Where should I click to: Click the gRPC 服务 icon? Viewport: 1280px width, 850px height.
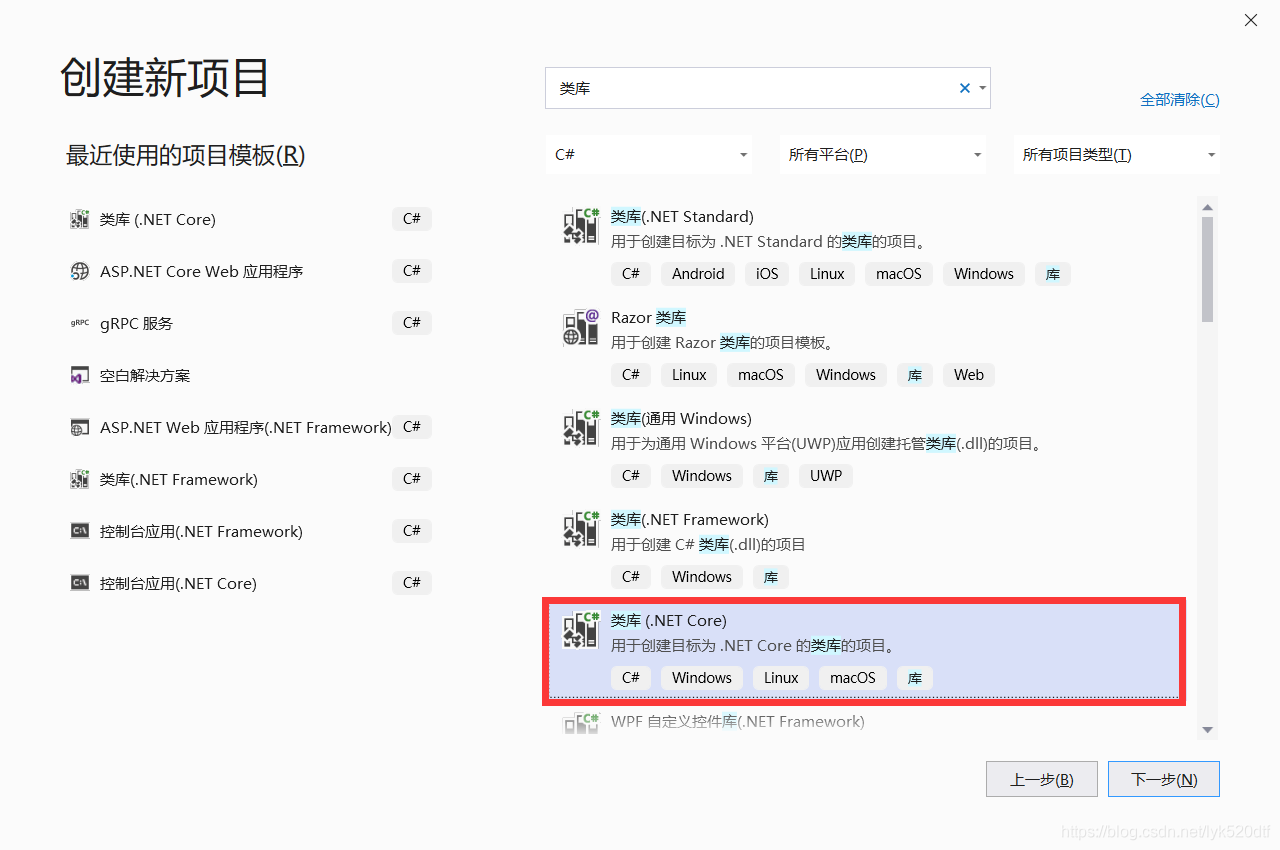coord(80,324)
